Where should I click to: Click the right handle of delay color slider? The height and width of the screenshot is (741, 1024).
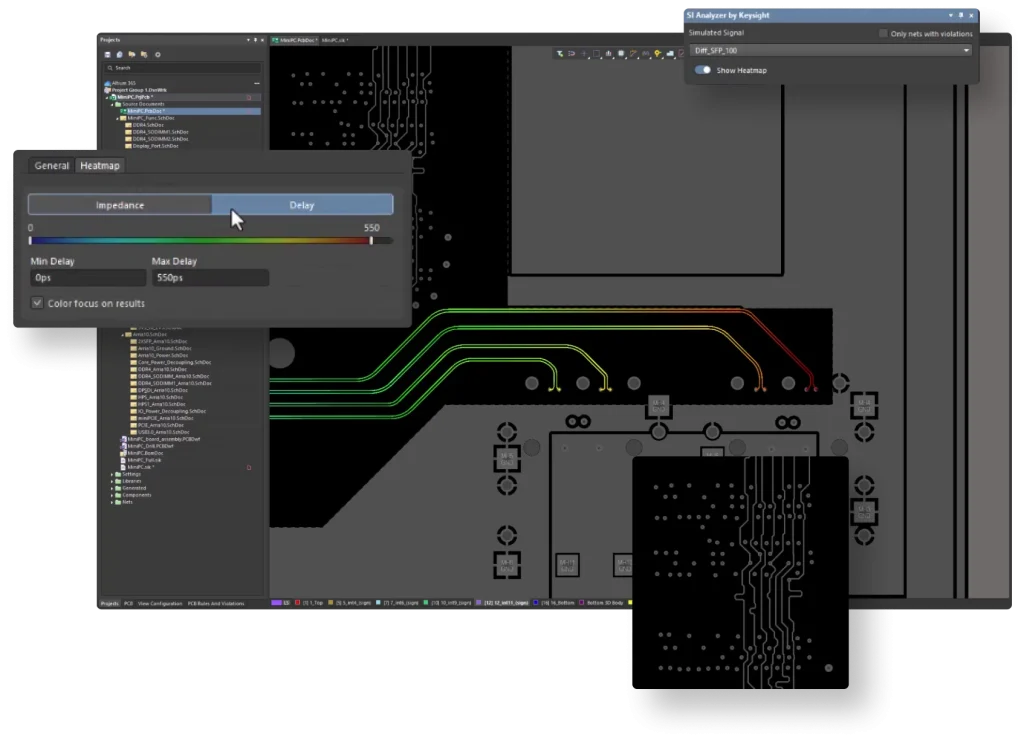pos(372,240)
